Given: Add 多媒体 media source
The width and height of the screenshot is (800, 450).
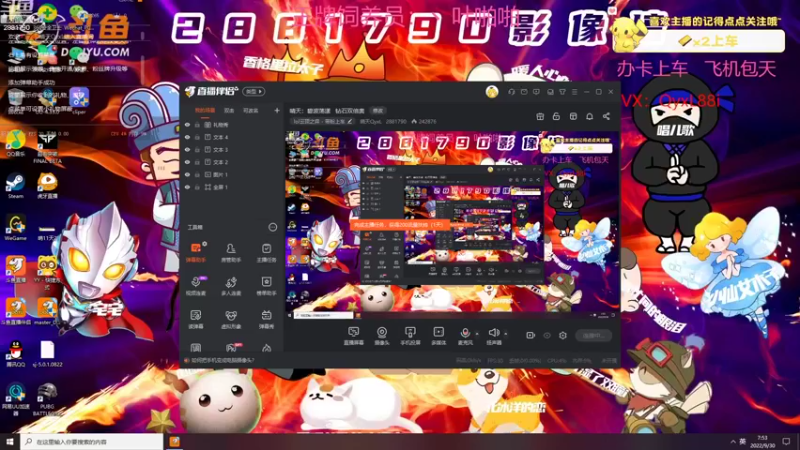Looking at the screenshot, I should click(x=438, y=336).
